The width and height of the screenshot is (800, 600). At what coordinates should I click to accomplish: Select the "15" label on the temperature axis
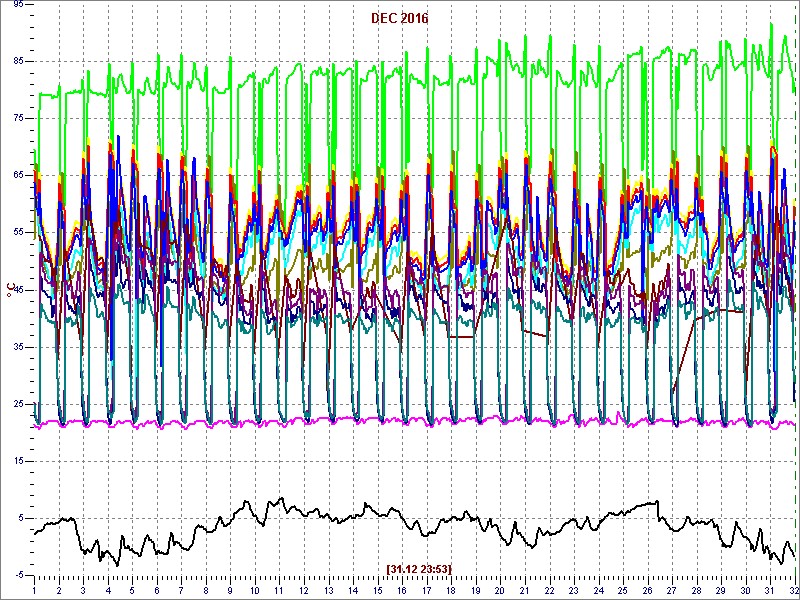pyautogui.click(x=18, y=461)
